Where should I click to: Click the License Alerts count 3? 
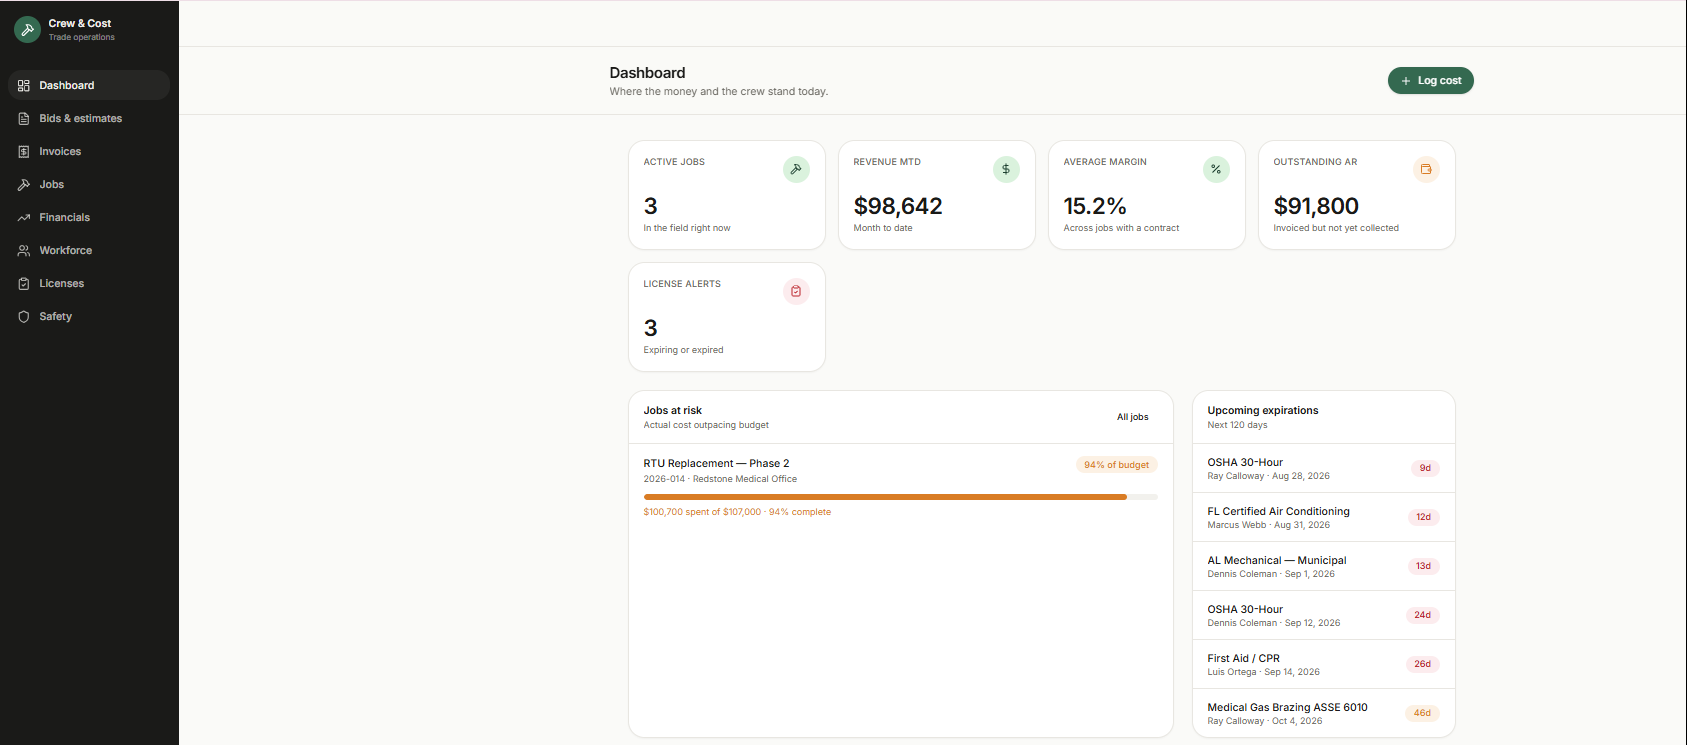651,328
